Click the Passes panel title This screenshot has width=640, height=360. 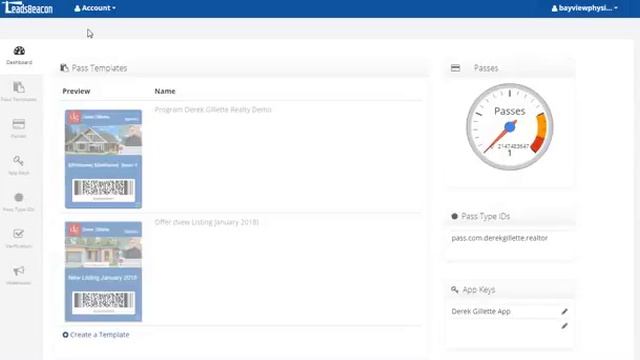486,68
